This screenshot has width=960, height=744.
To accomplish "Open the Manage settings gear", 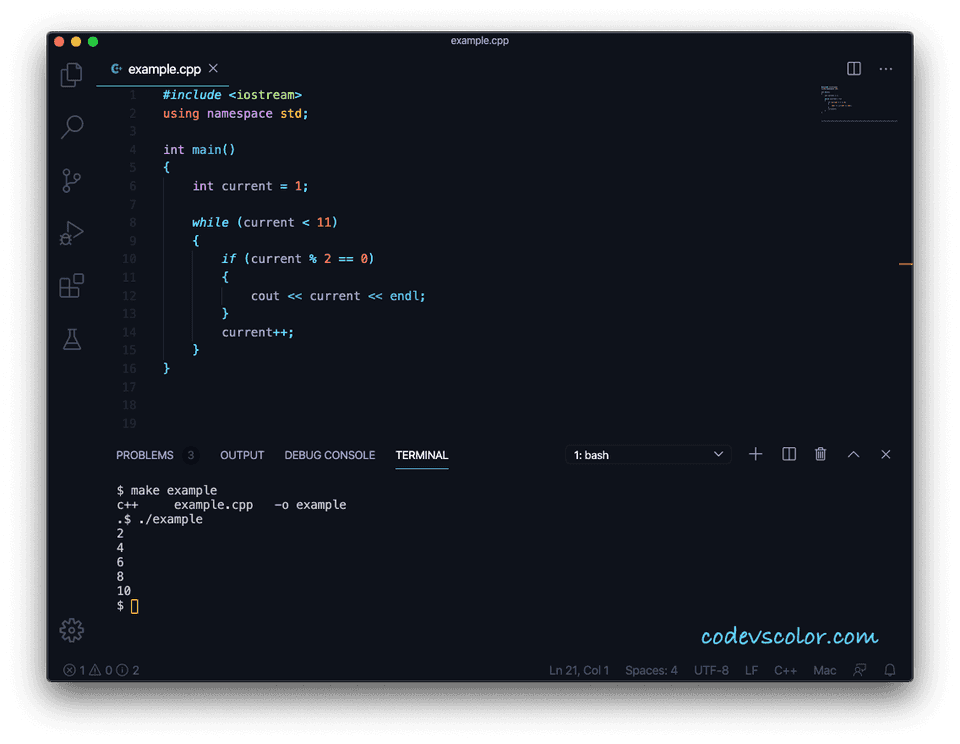I will pyautogui.click(x=71, y=630).
